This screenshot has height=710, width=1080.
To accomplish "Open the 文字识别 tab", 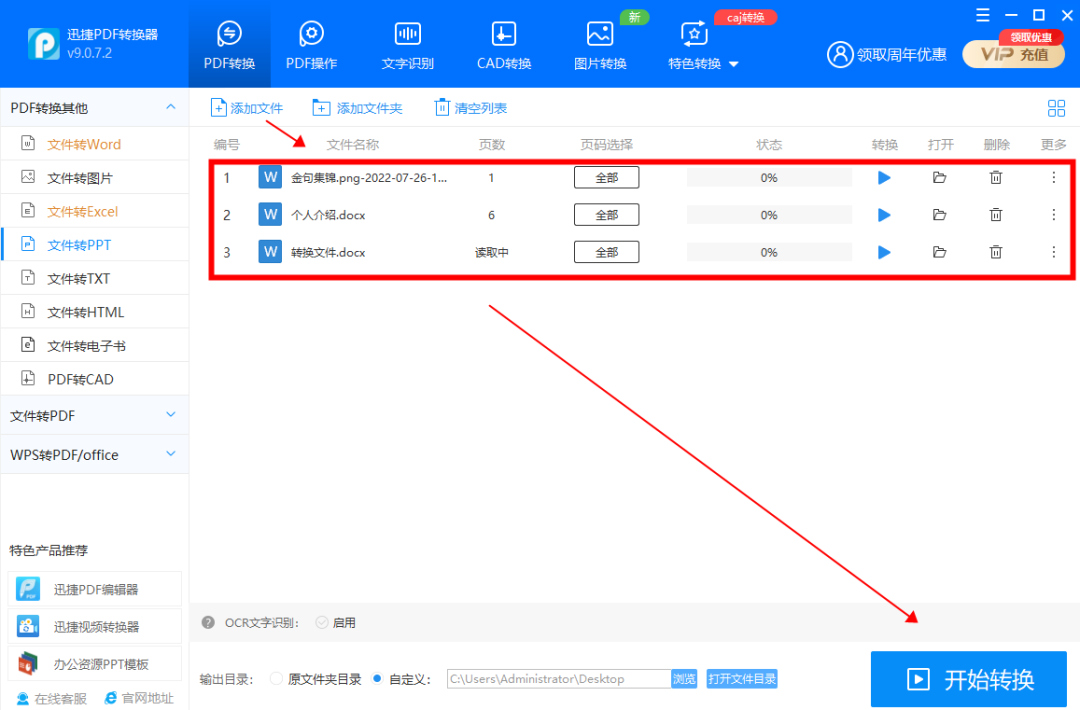I will [408, 45].
